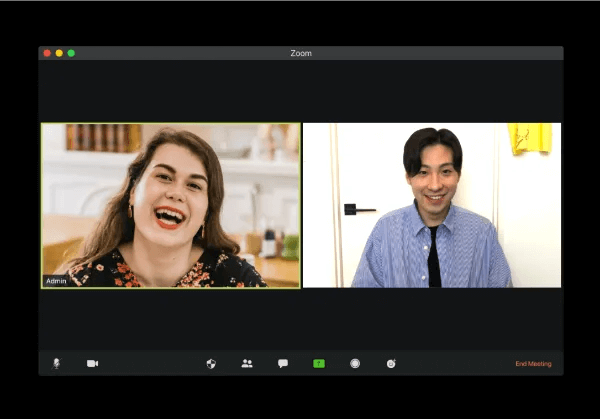Open the Security shield options
This screenshot has height=419, width=600.
click(x=211, y=363)
